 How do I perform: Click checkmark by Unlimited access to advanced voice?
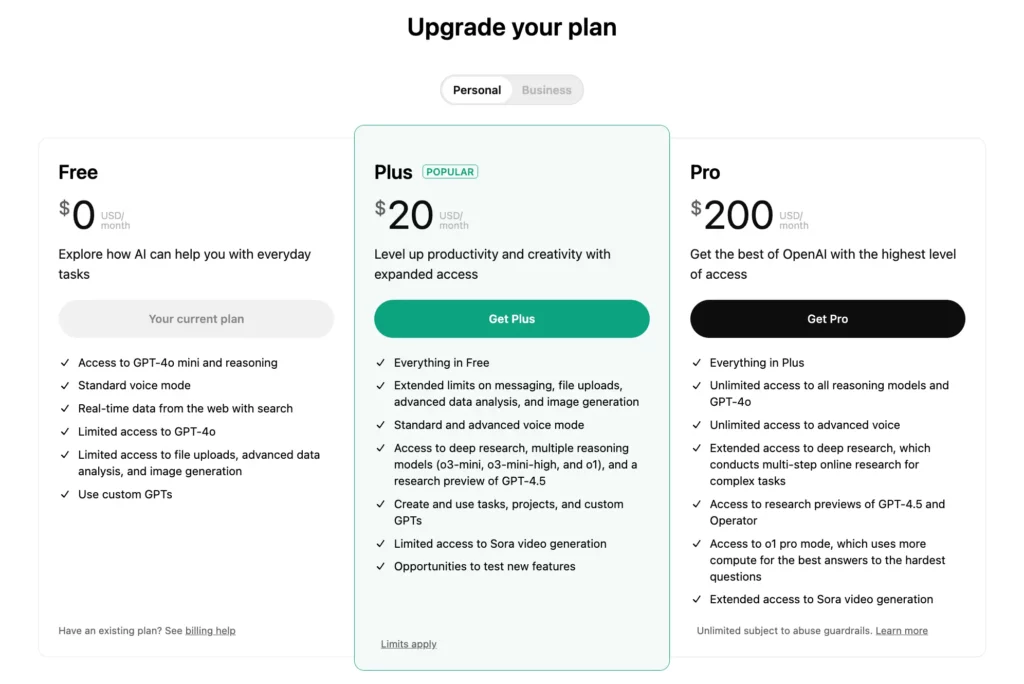(697, 425)
